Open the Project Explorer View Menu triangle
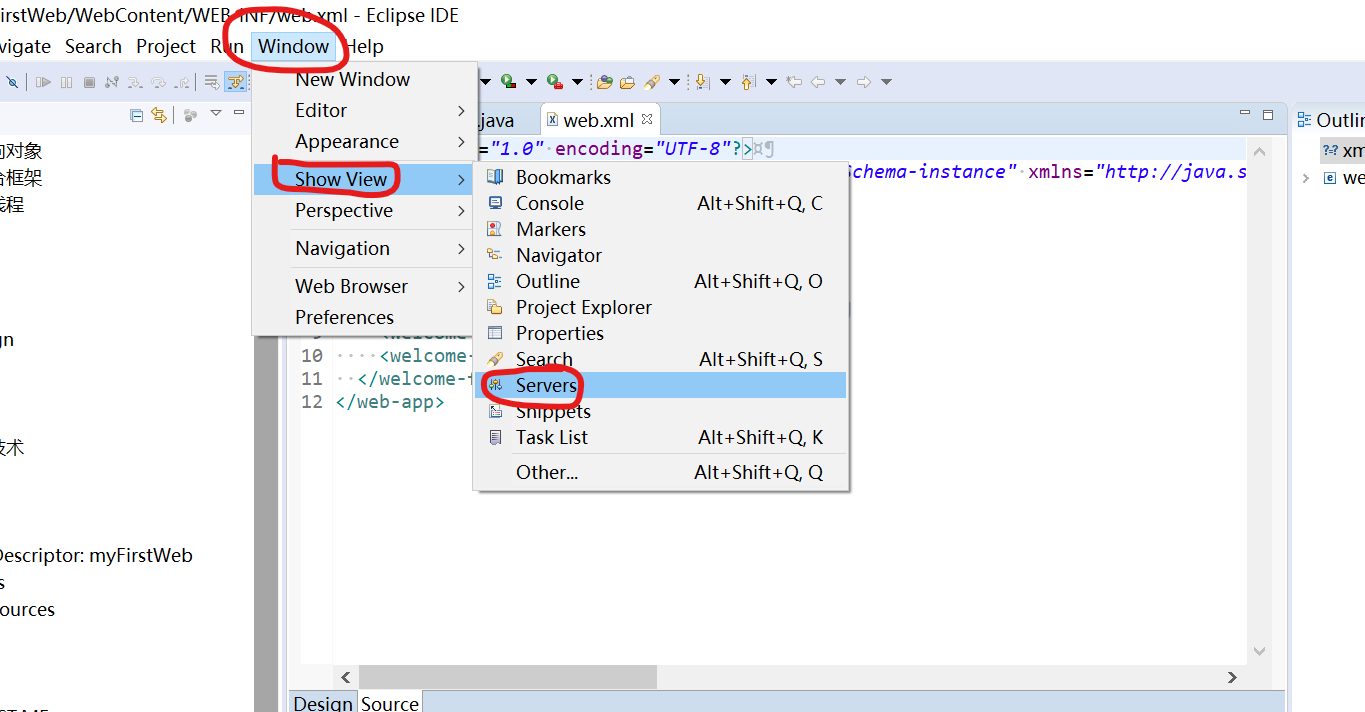The image size is (1365, 712). (x=216, y=113)
